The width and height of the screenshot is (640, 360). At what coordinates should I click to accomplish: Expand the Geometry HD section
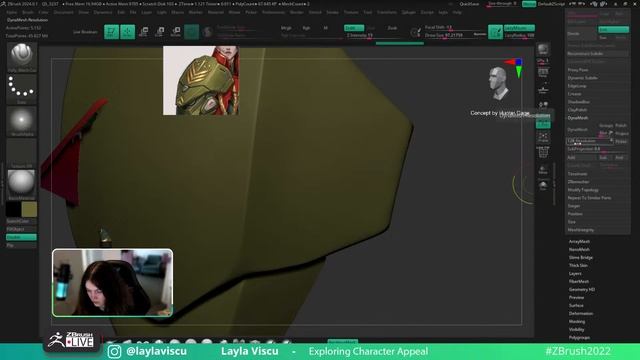click(582, 289)
